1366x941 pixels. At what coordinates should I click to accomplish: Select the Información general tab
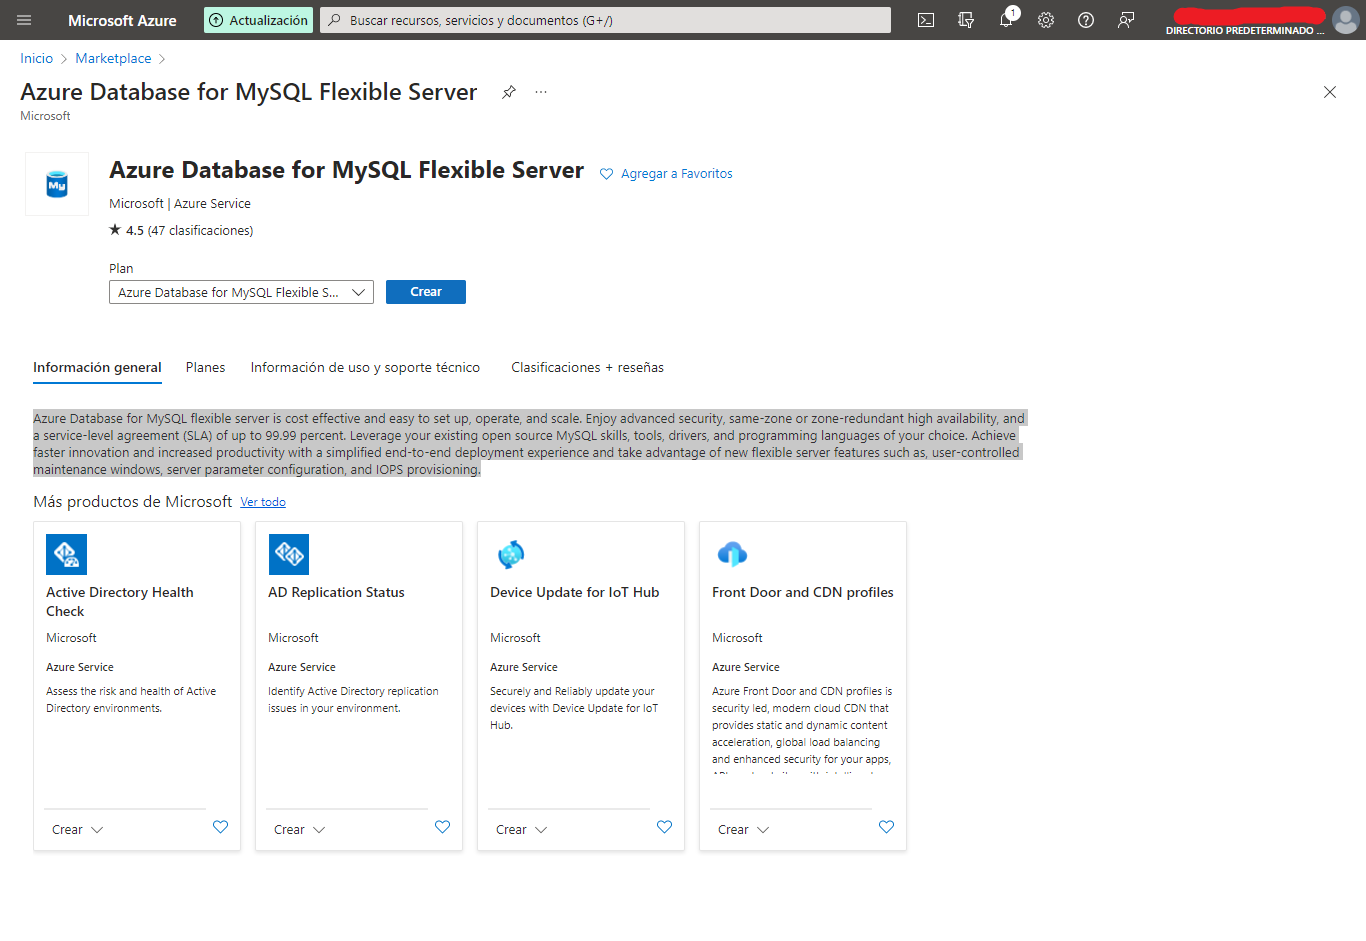pyautogui.click(x=97, y=368)
